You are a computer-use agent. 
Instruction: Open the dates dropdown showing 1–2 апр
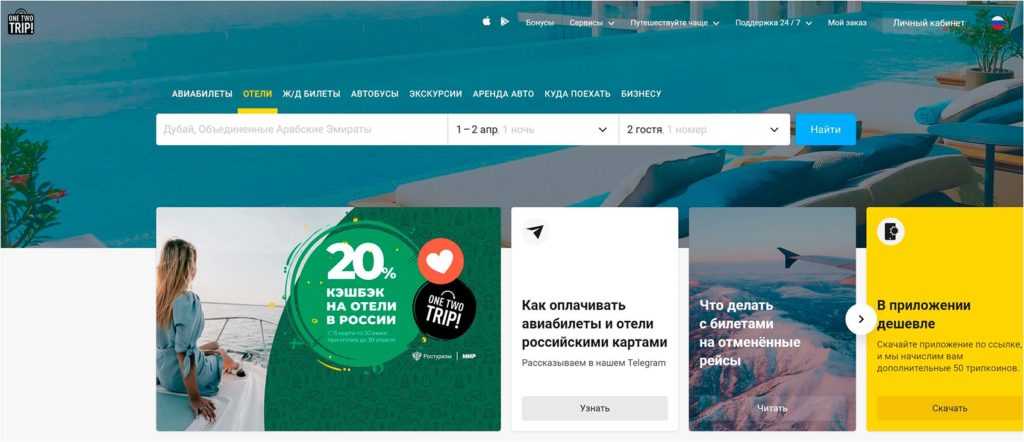[x=533, y=130]
